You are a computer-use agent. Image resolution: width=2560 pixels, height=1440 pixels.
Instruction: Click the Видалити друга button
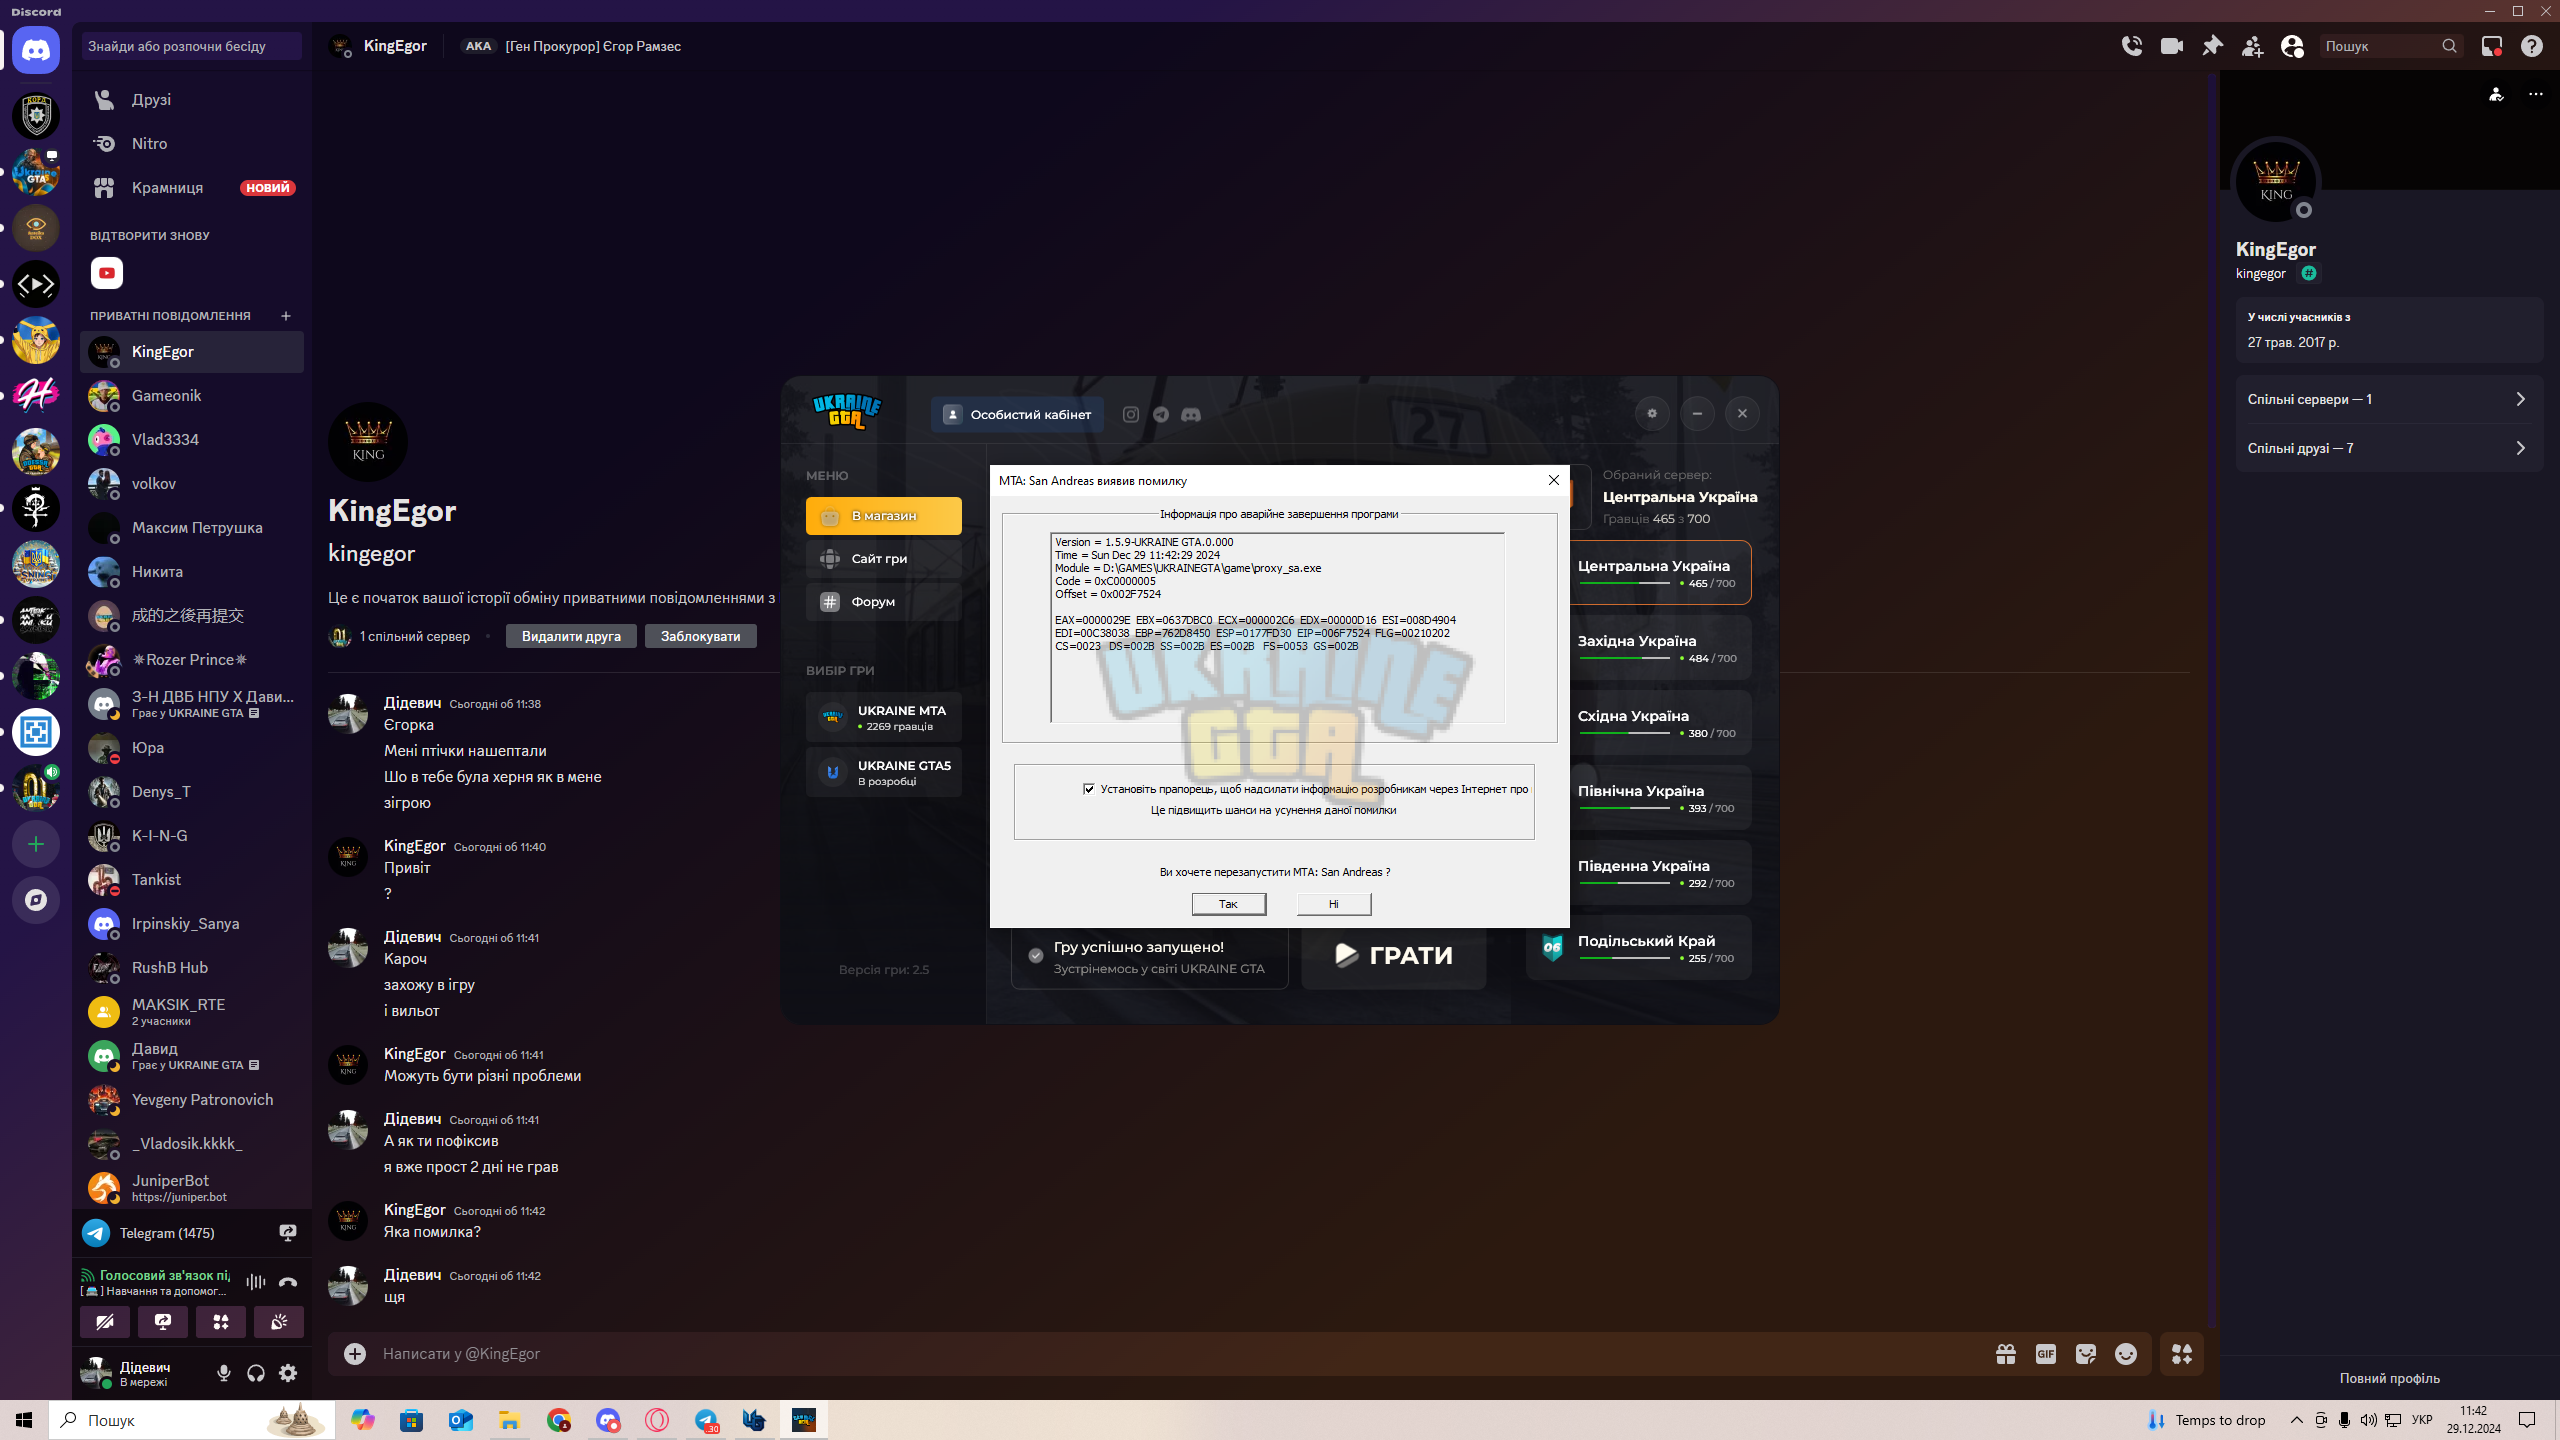[571, 636]
